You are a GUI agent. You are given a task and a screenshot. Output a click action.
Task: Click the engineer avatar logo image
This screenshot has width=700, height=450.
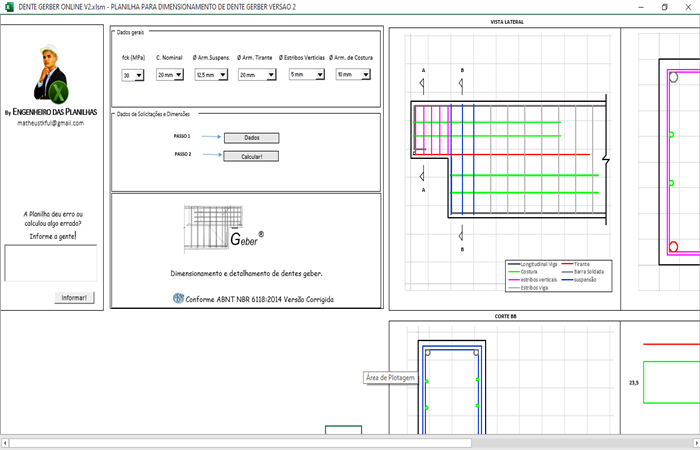tap(50, 76)
